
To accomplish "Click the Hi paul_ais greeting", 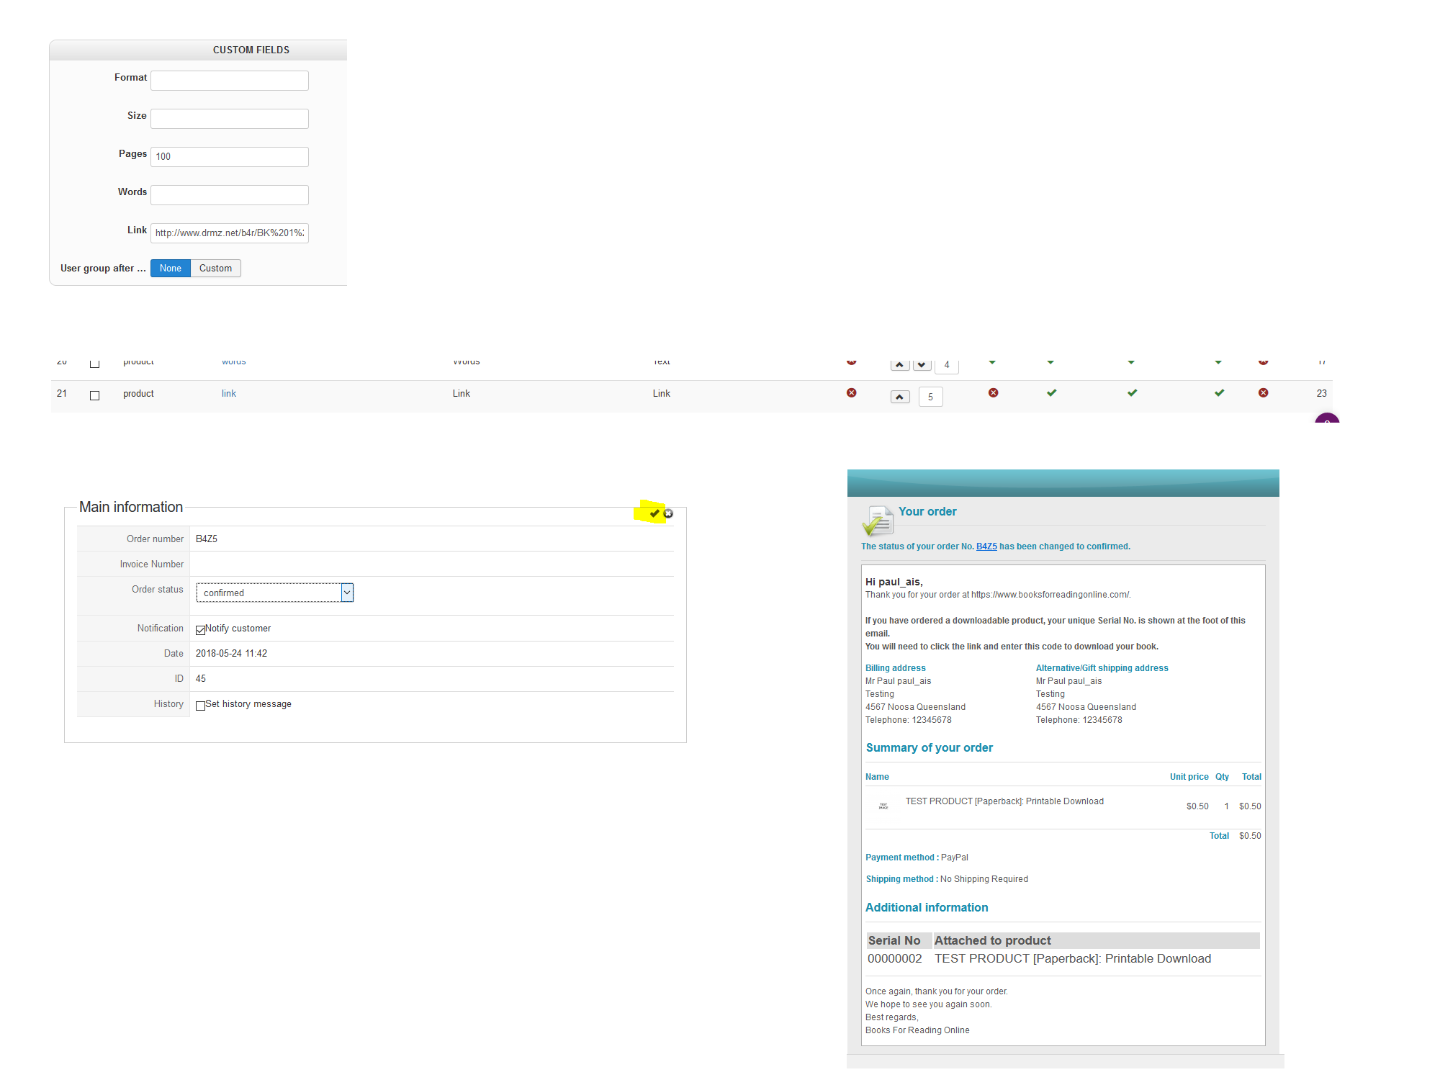I will [893, 582].
